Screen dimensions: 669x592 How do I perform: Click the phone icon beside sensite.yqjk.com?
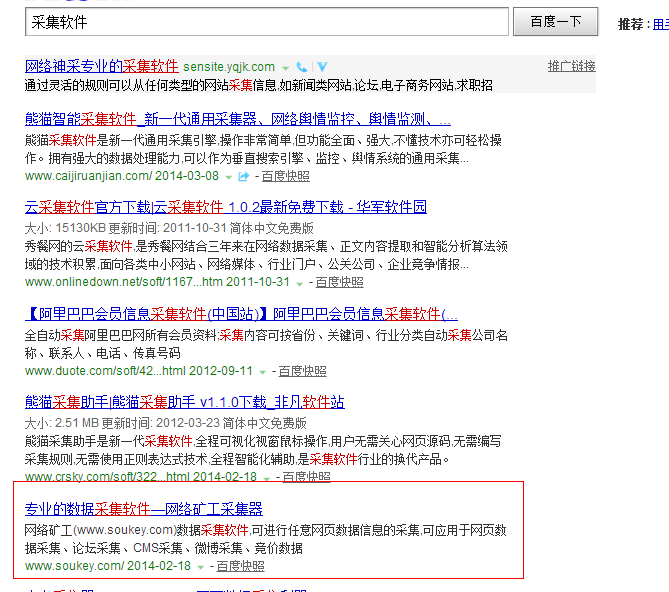click(x=302, y=67)
